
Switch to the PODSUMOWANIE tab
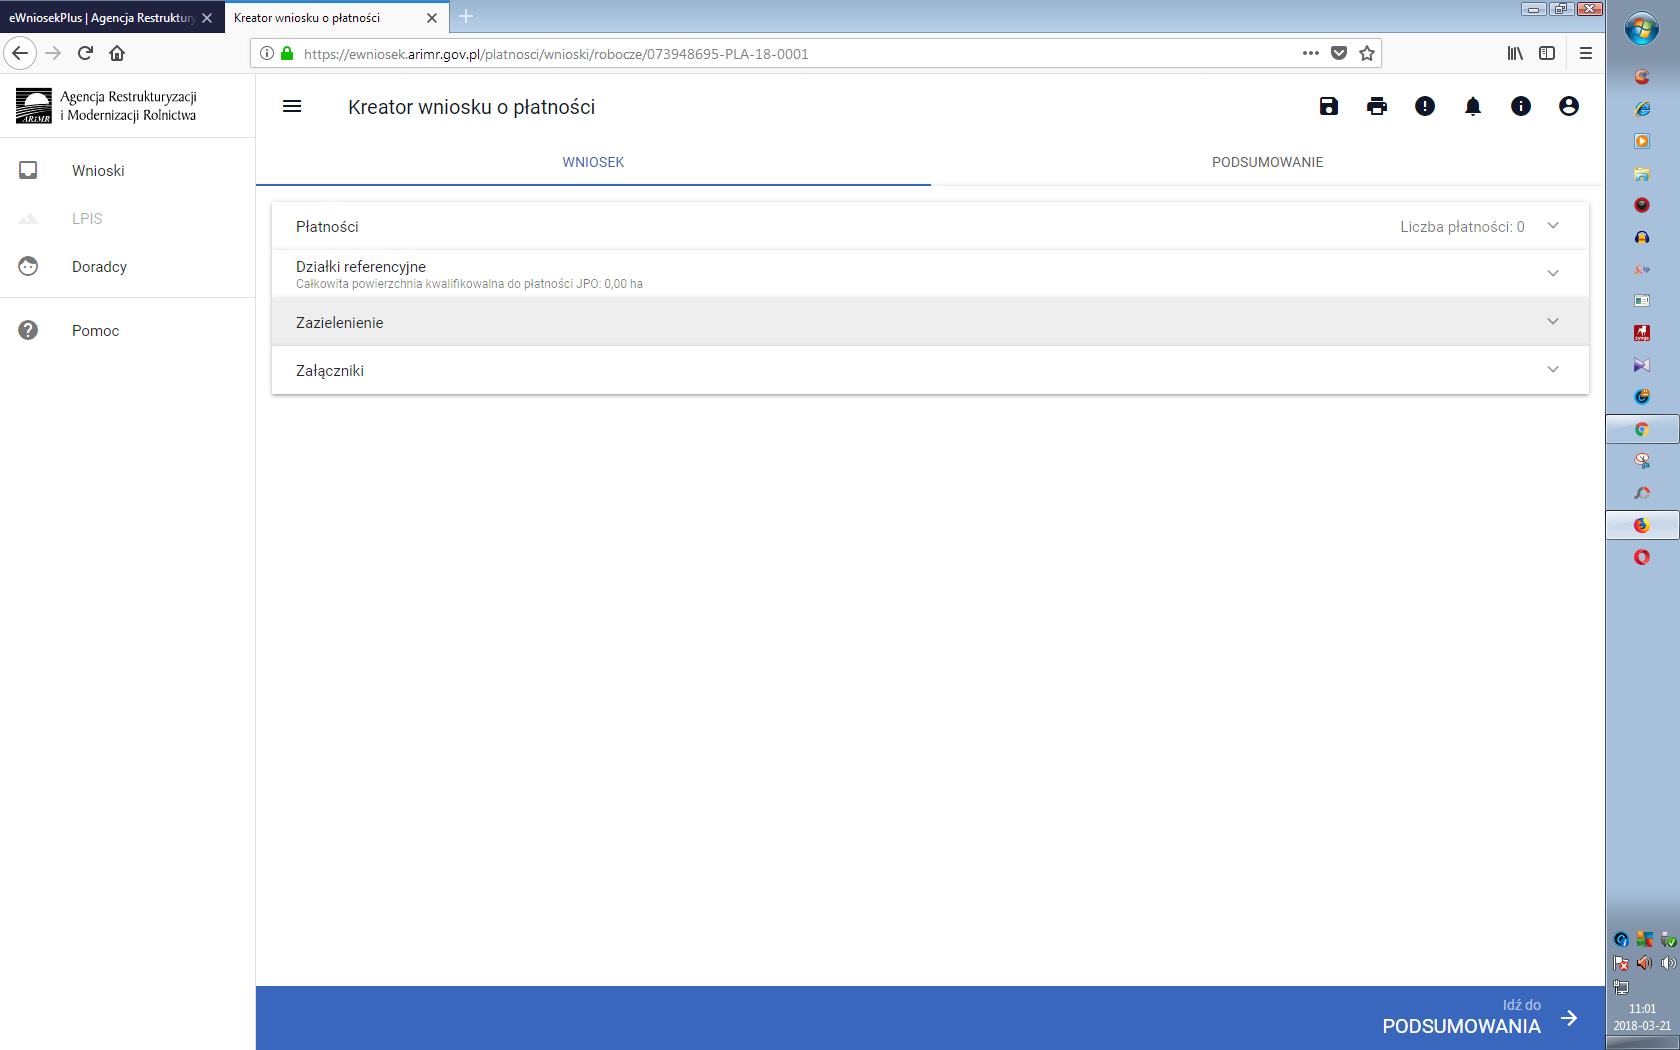pos(1267,162)
